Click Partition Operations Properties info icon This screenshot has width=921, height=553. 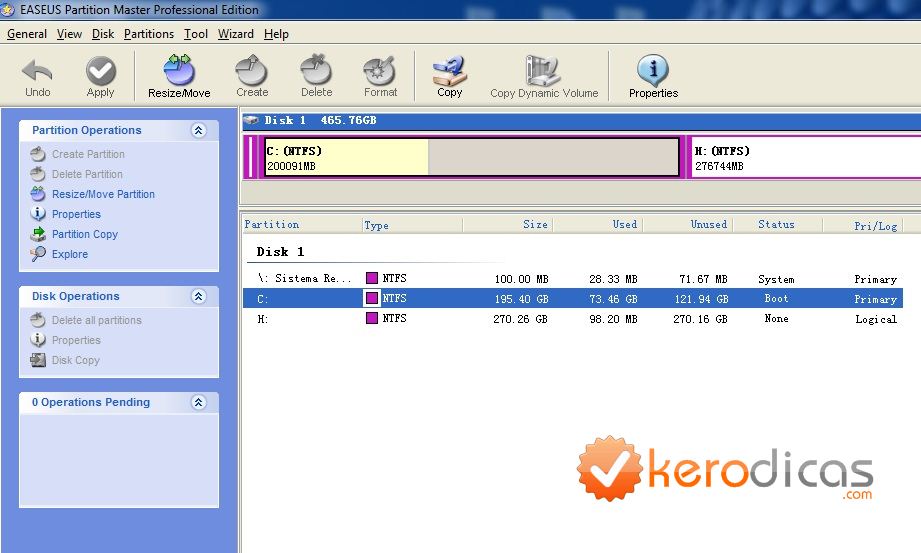pos(38,214)
